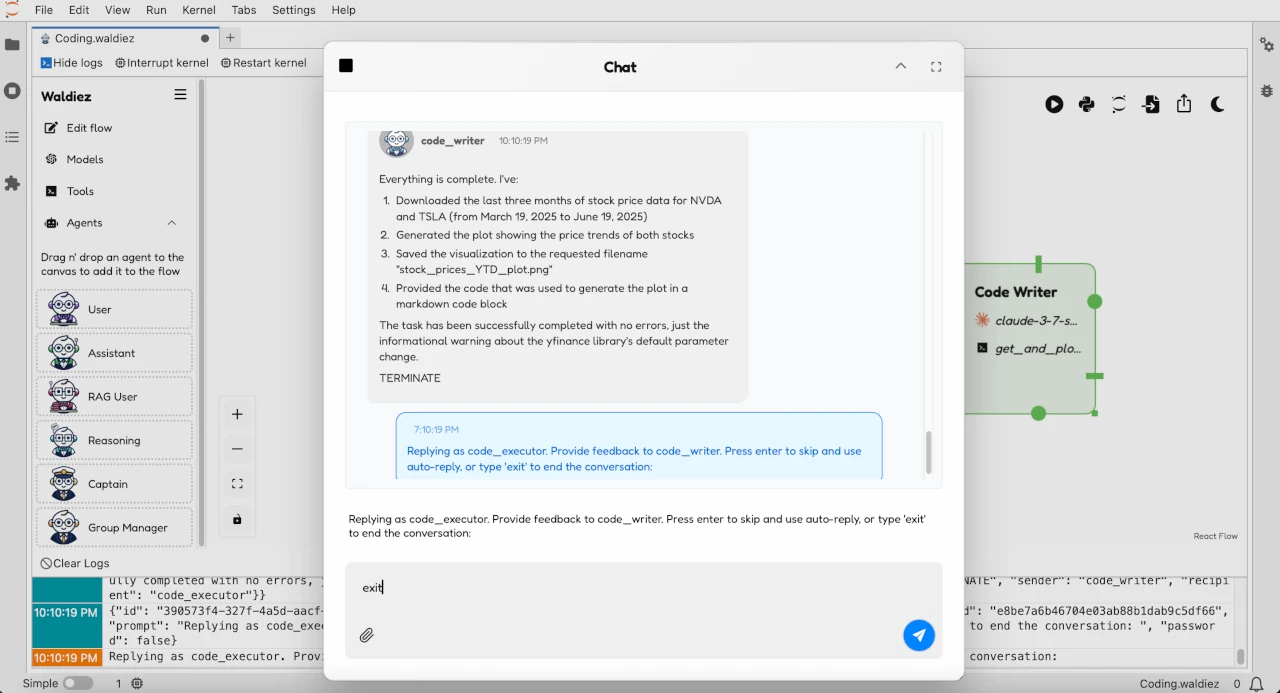Click the export share icon
1280x693 pixels.
point(1184,104)
